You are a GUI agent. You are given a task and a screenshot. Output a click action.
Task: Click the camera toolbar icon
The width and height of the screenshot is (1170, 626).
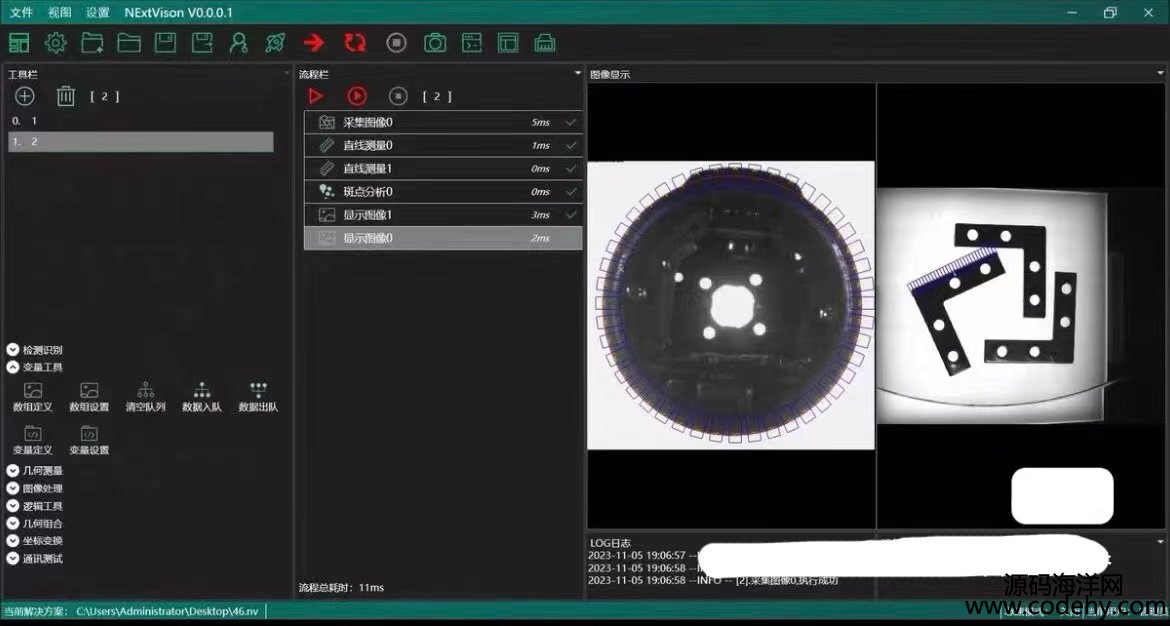coord(435,43)
